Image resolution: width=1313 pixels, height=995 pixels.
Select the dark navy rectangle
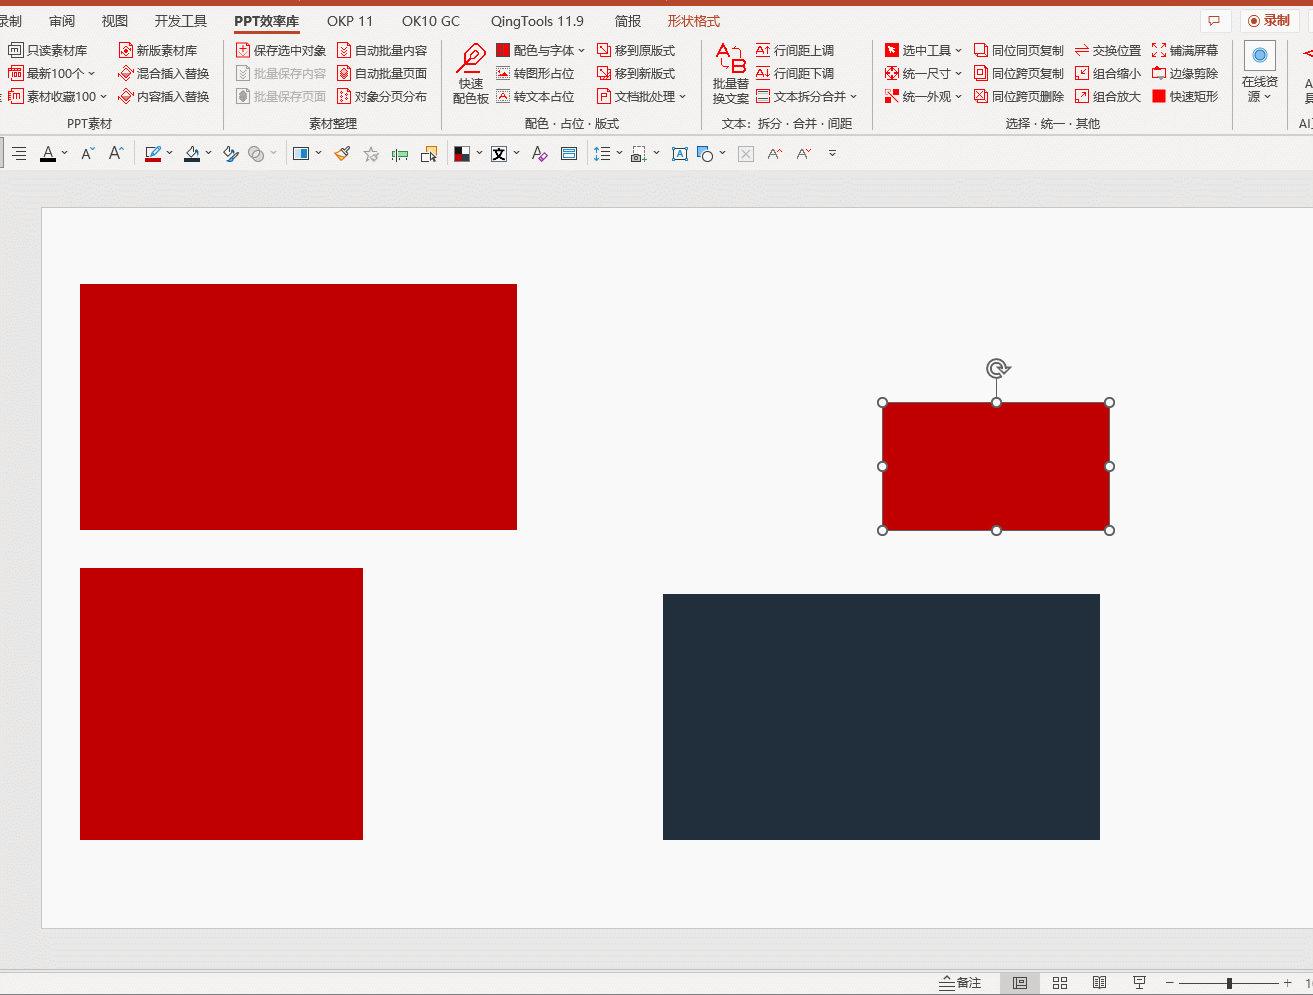tap(881, 717)
